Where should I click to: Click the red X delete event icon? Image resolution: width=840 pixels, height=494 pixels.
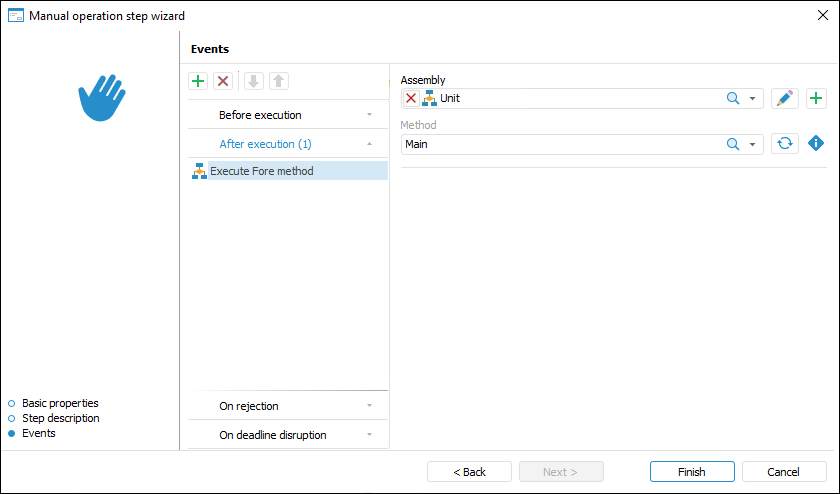223,82
